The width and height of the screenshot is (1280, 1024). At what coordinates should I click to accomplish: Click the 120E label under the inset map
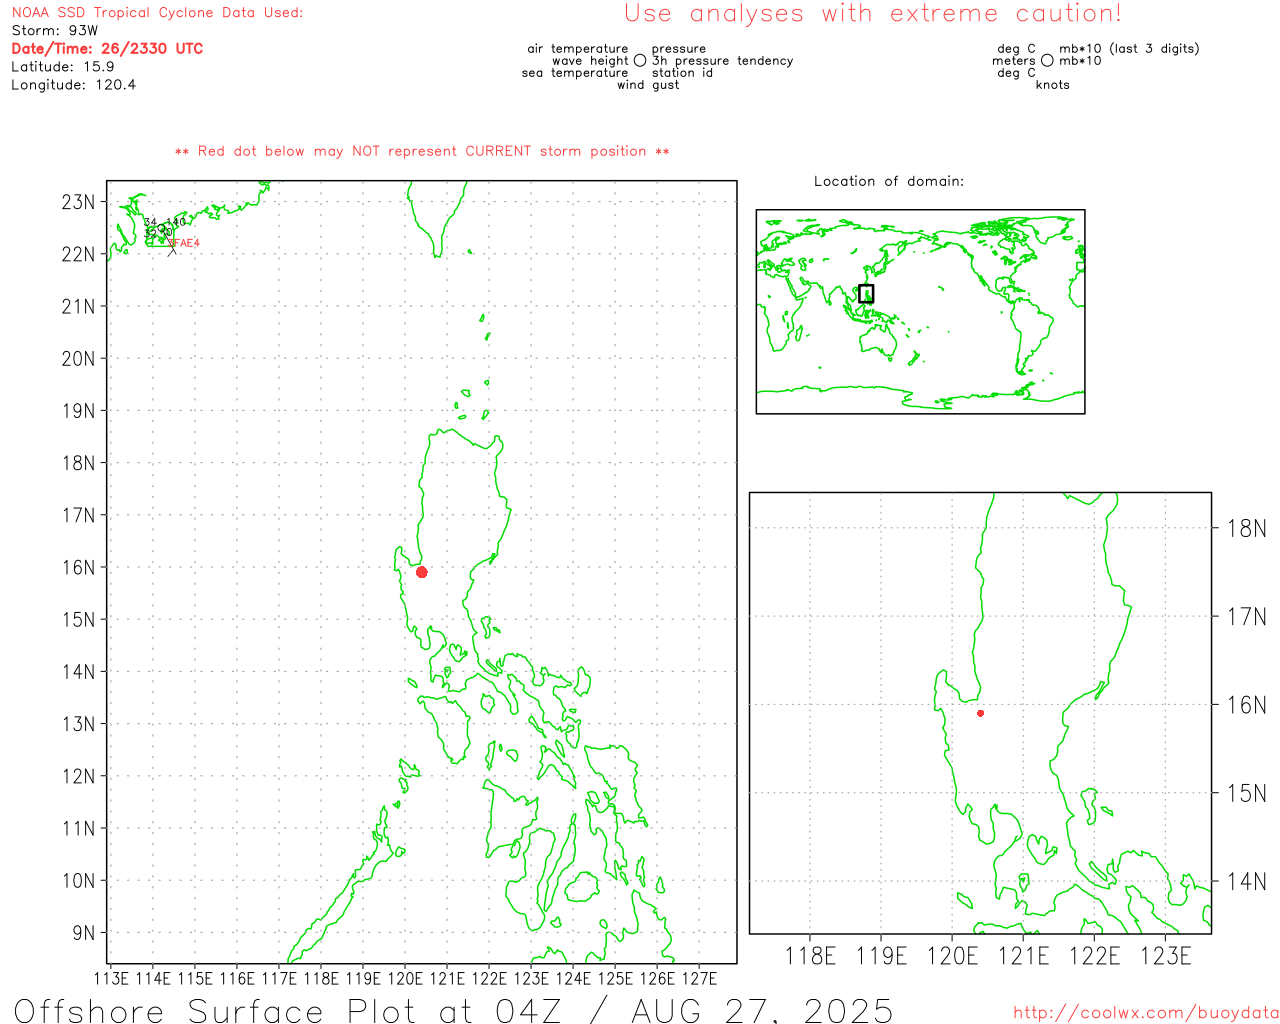[953, 956]
